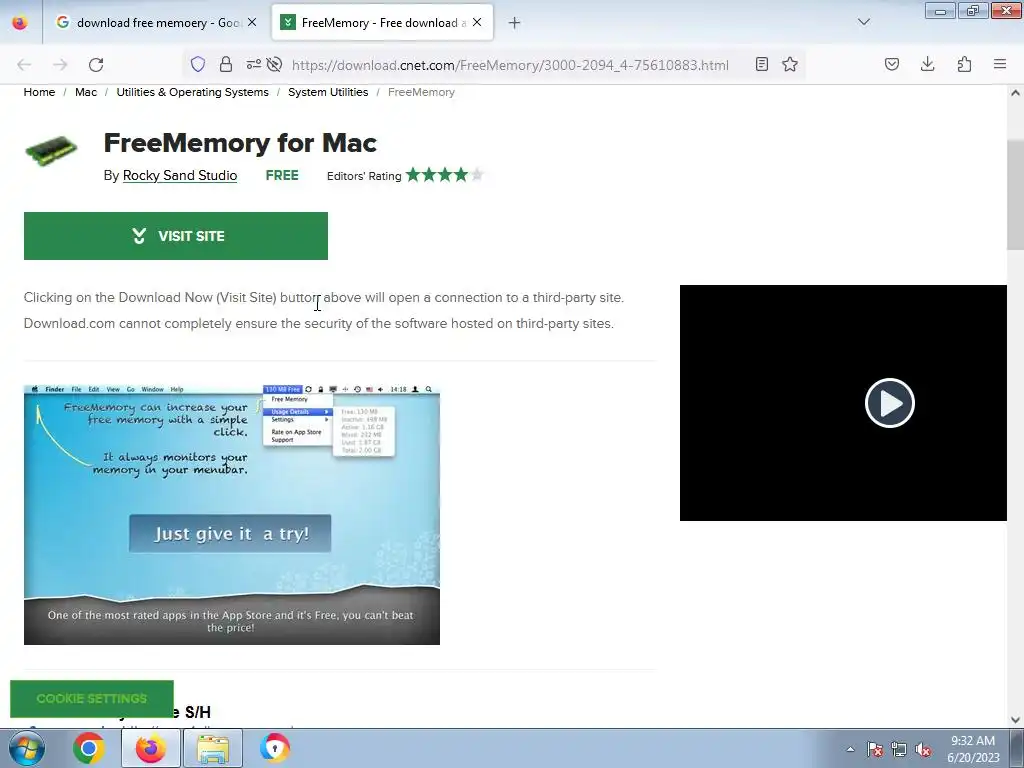Open the taskbar clock showing 9:32 AM

(x=973, y=749)
